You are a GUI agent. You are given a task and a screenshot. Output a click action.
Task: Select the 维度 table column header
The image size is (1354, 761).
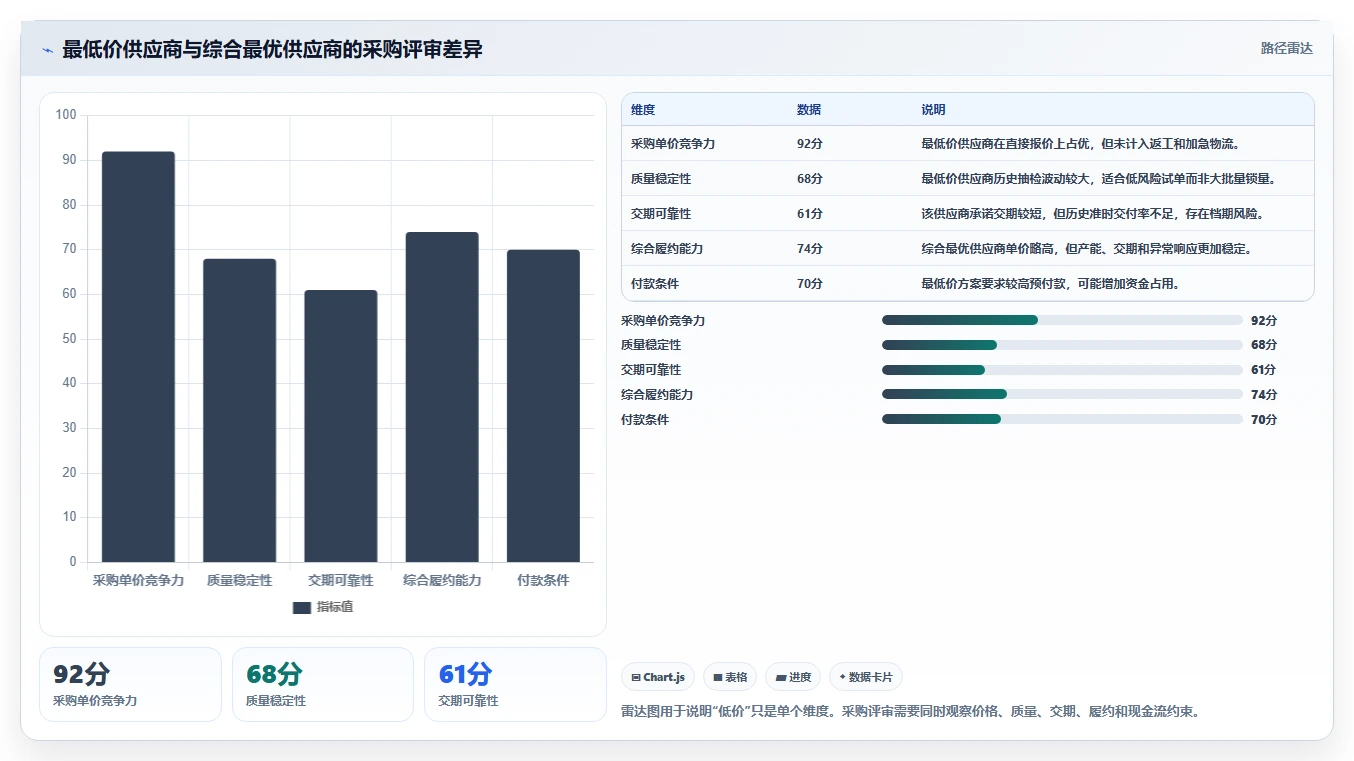643,110
